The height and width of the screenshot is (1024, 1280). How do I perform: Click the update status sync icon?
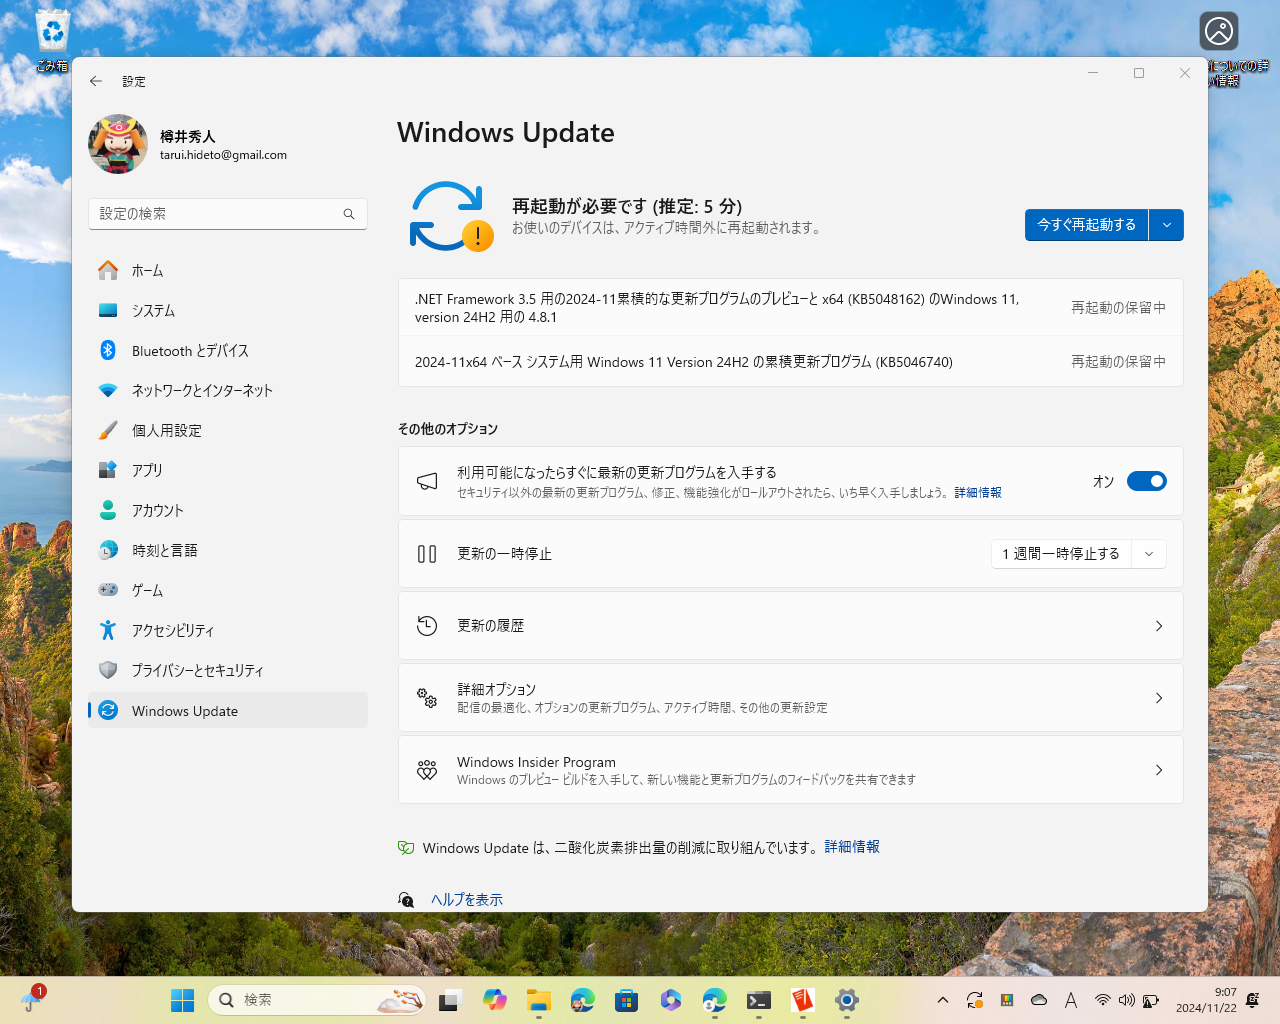[451, 216]
